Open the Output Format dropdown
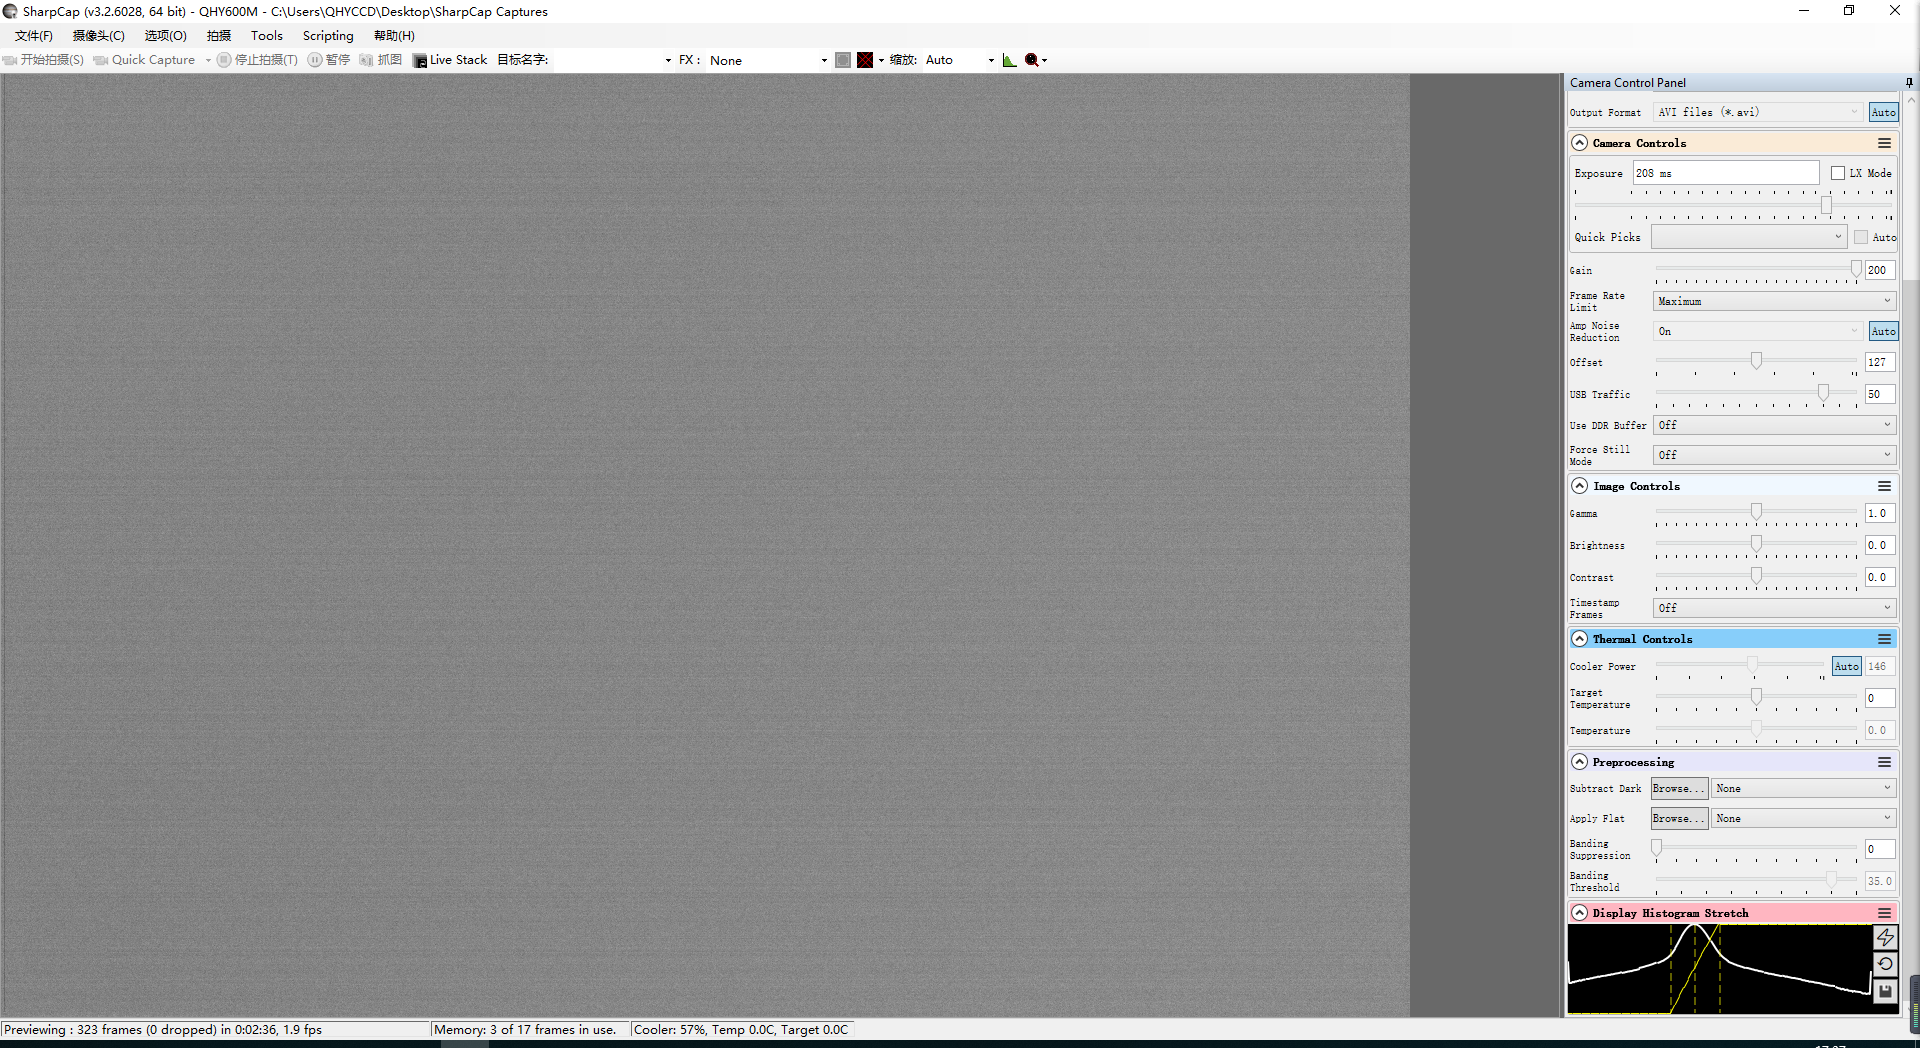1920x1048 pixels. point(1758,112)
